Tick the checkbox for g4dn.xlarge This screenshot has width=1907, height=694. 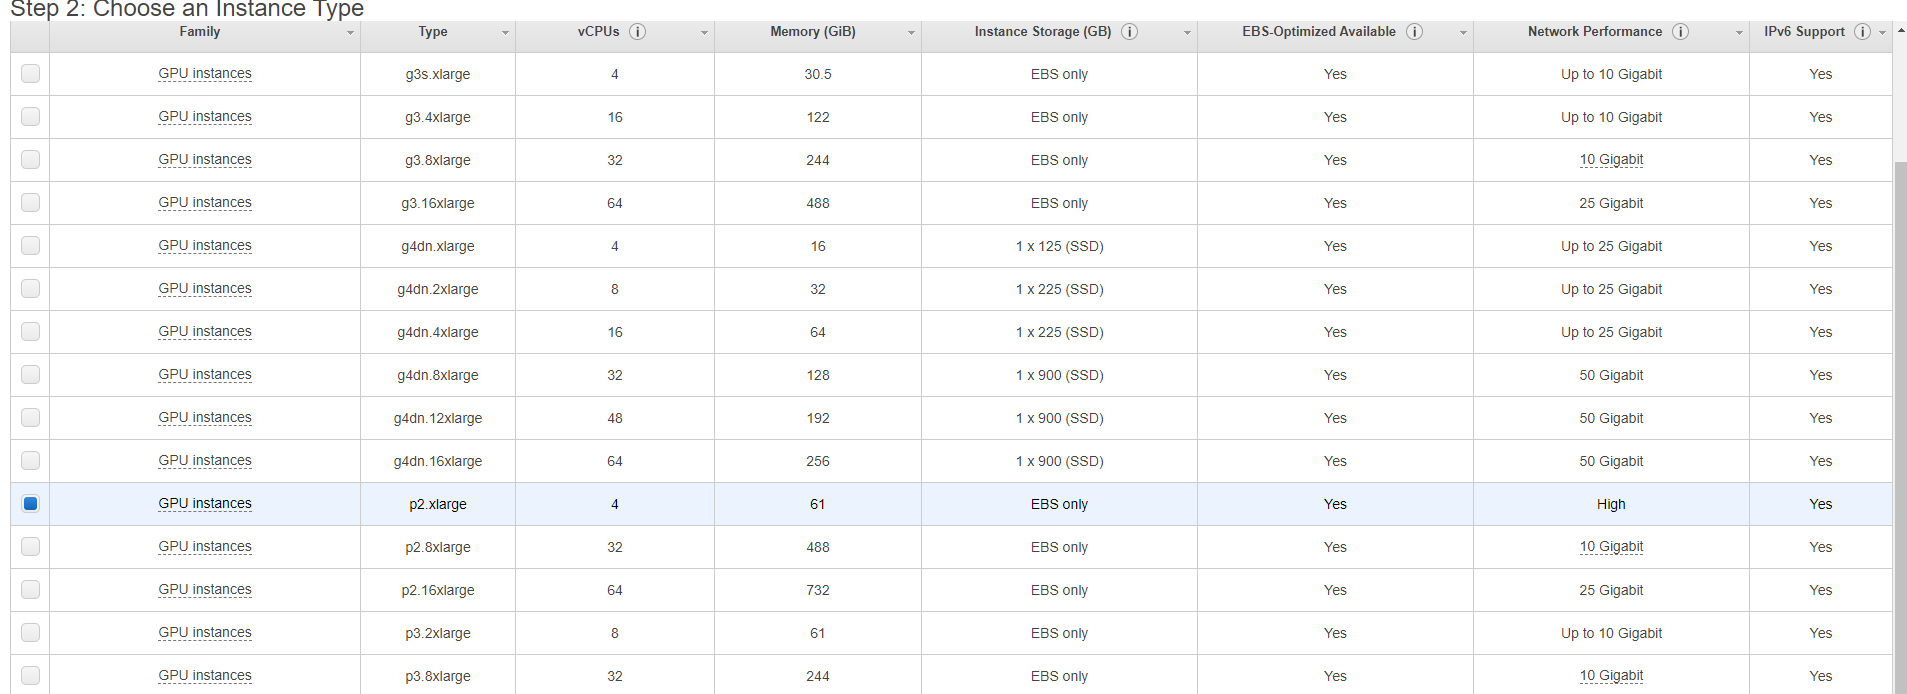pos(31,246)
